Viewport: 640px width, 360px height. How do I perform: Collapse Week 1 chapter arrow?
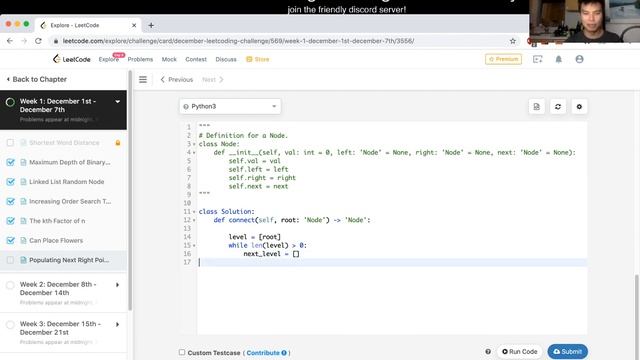coord(118,102)
